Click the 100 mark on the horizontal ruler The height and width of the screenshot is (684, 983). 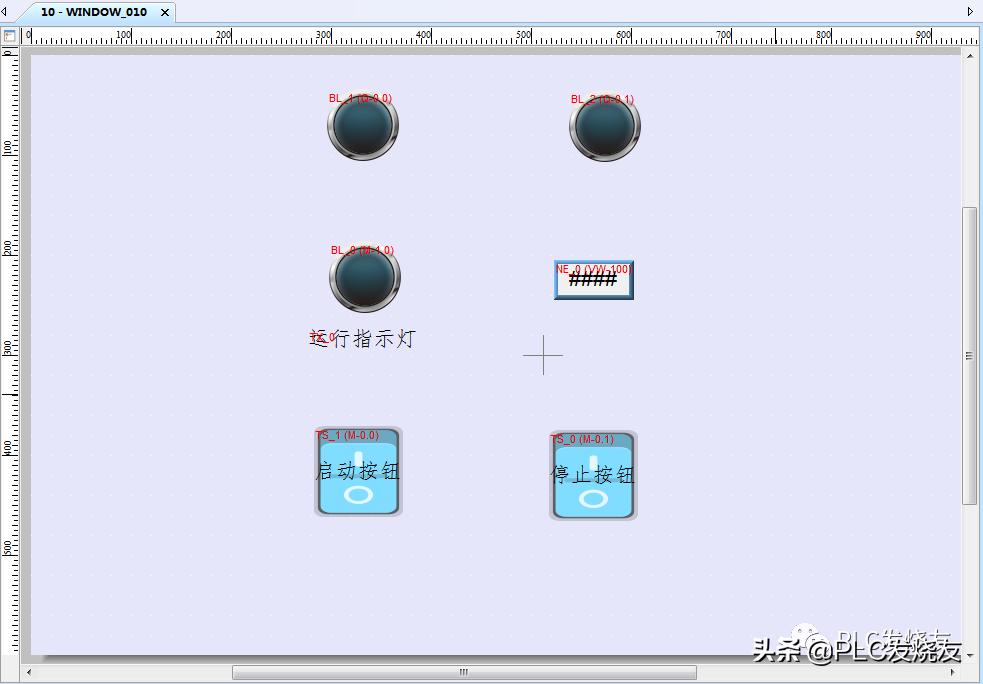pos(124,34)
